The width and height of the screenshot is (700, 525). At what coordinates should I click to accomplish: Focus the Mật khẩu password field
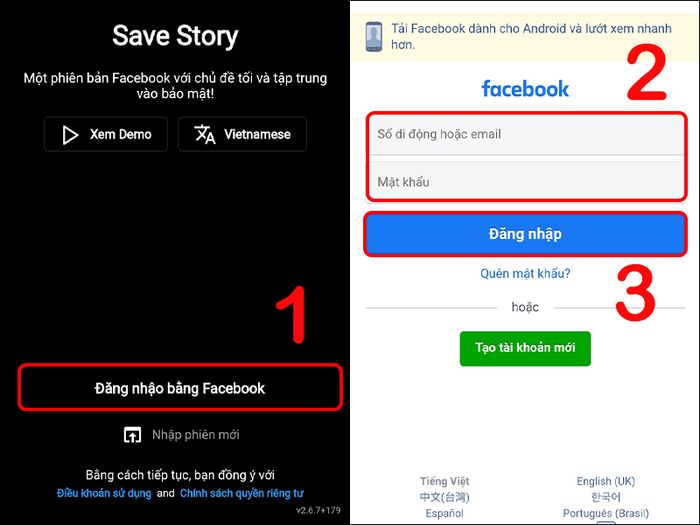(x=526, y=181)
